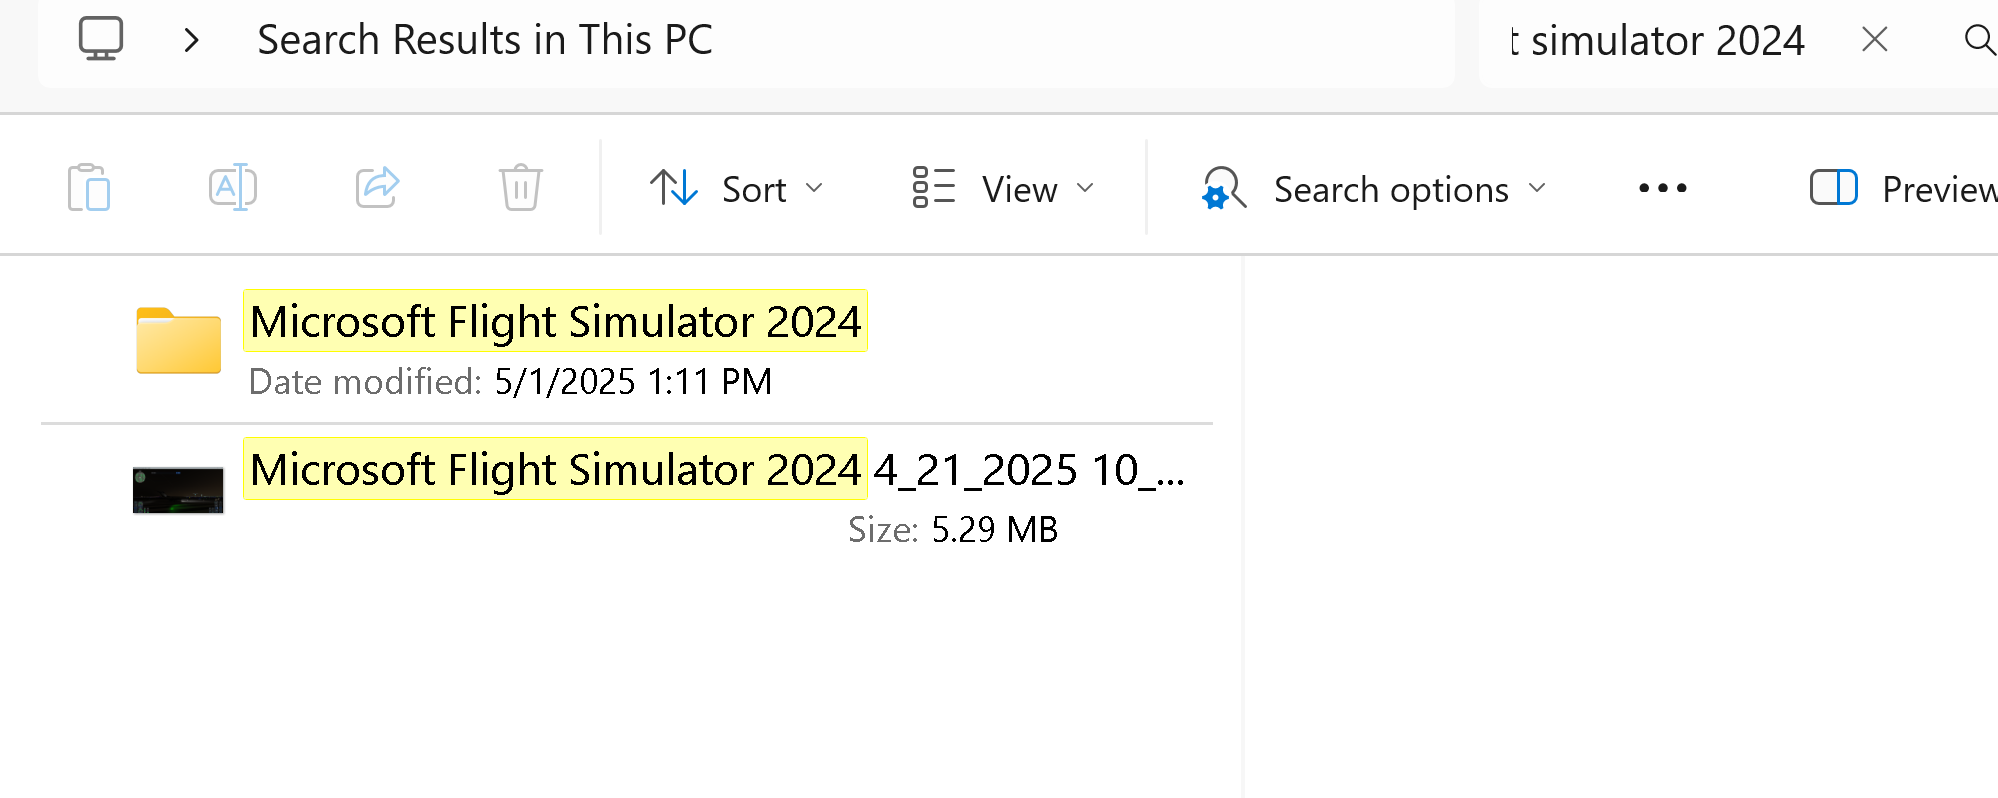Expand the breadcrumb chevron after This PC icon
The image size is (1998, 798).
192,40
